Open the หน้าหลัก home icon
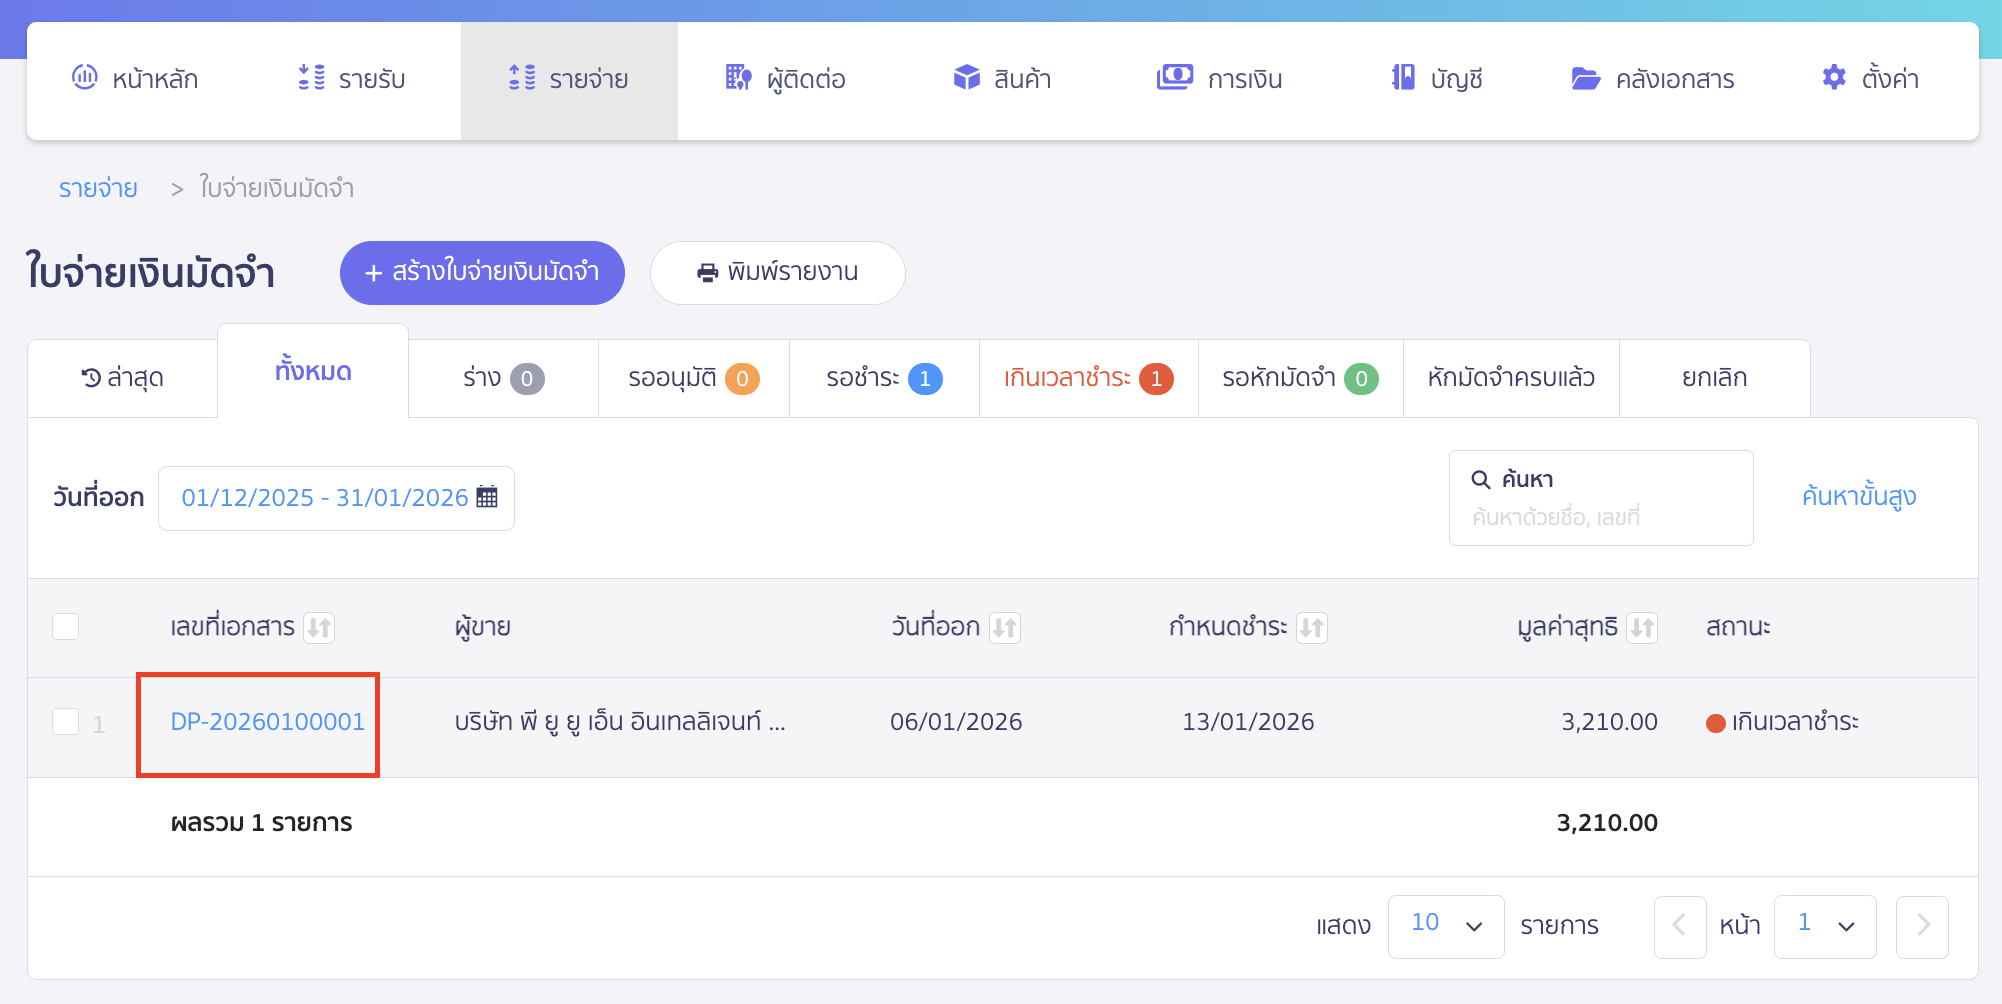Viewport: 2002px width, 1004px height. point(86,79)
